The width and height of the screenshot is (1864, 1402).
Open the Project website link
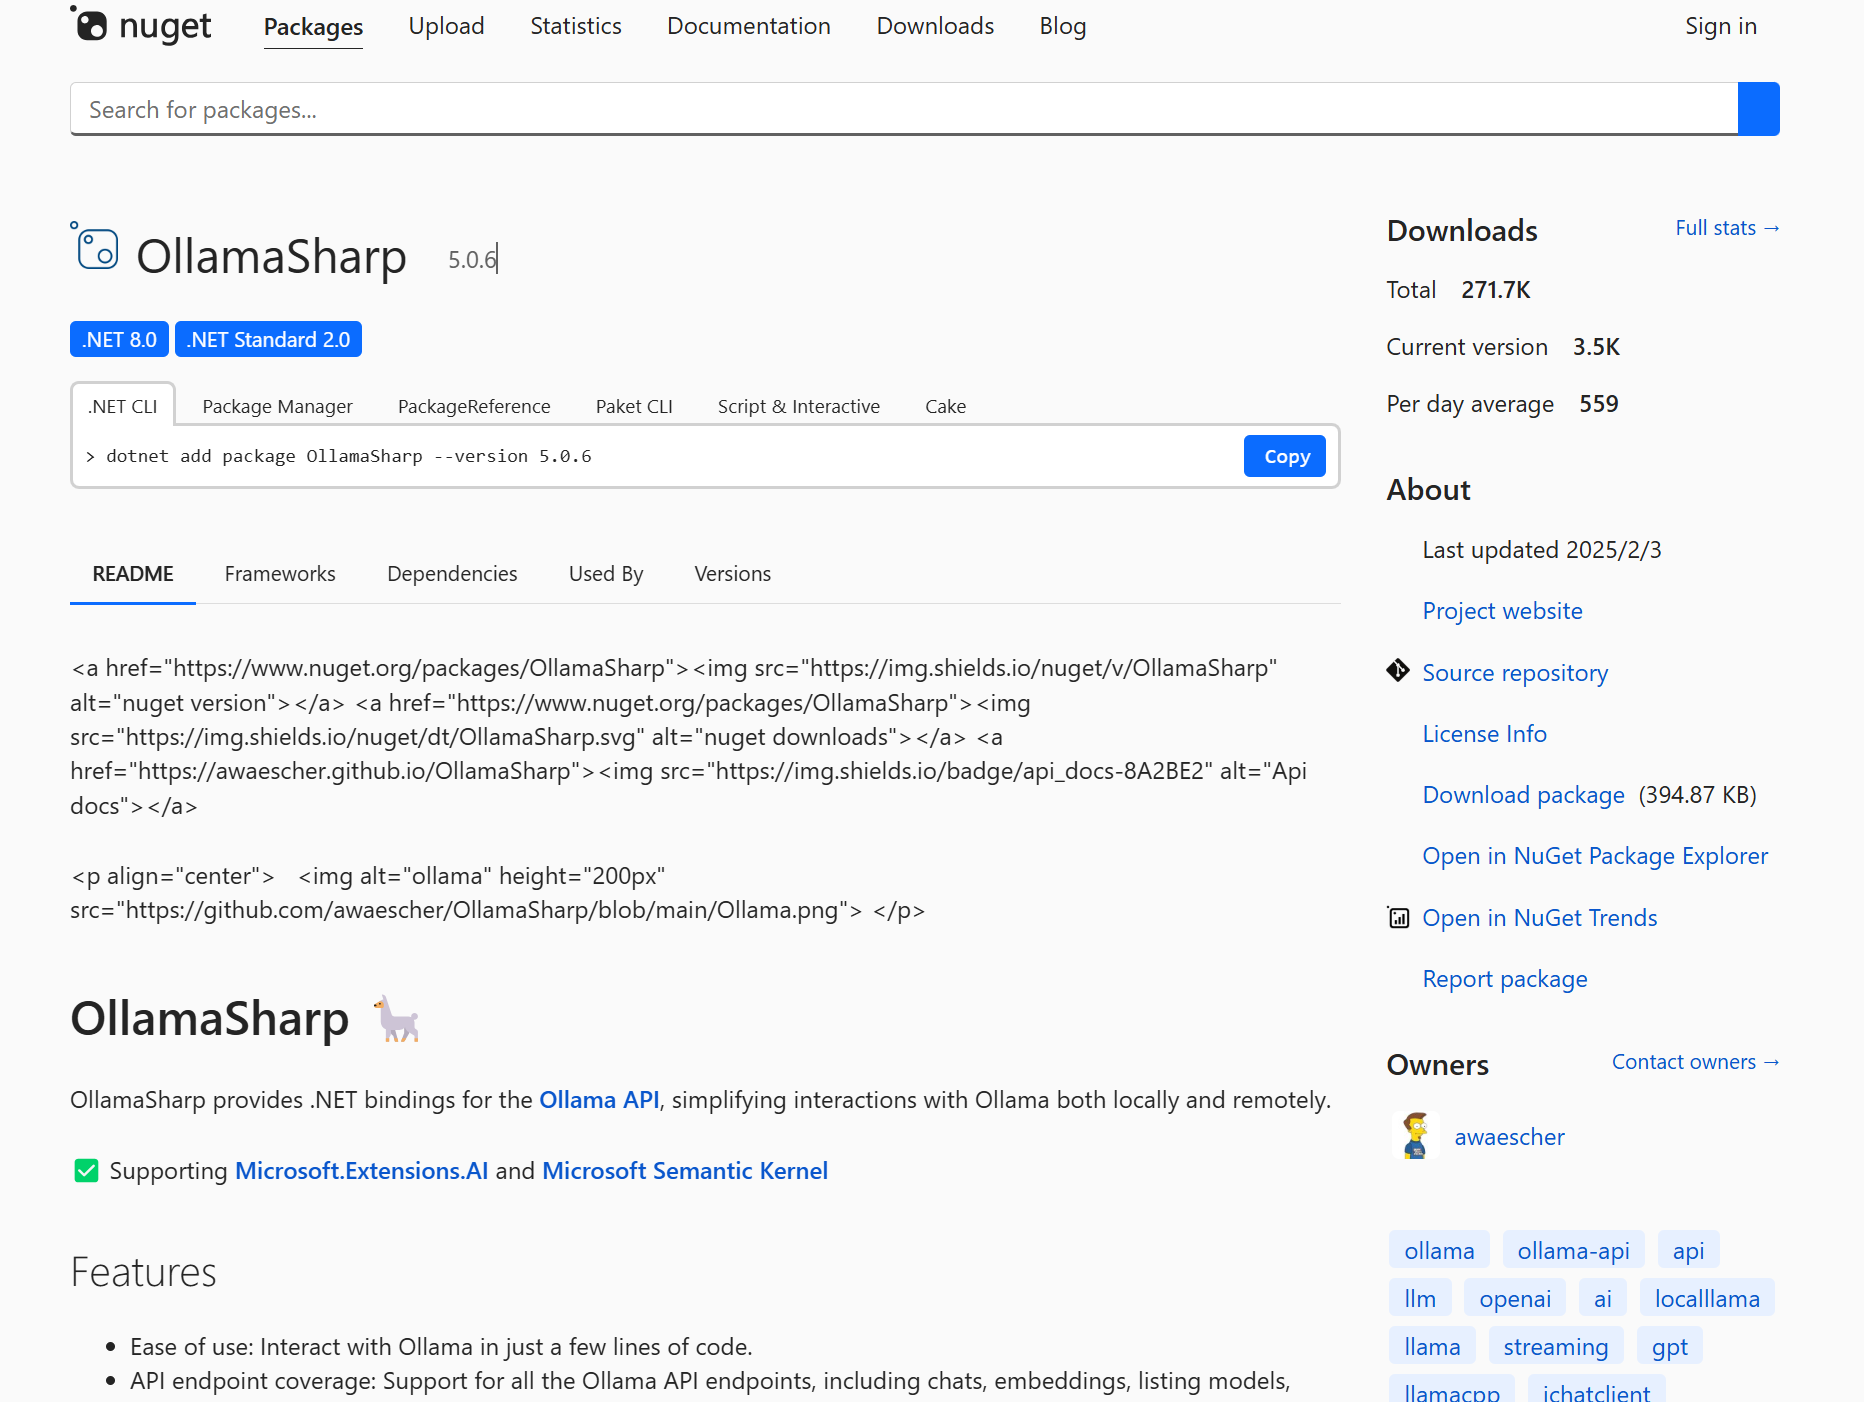(1502, 611)
